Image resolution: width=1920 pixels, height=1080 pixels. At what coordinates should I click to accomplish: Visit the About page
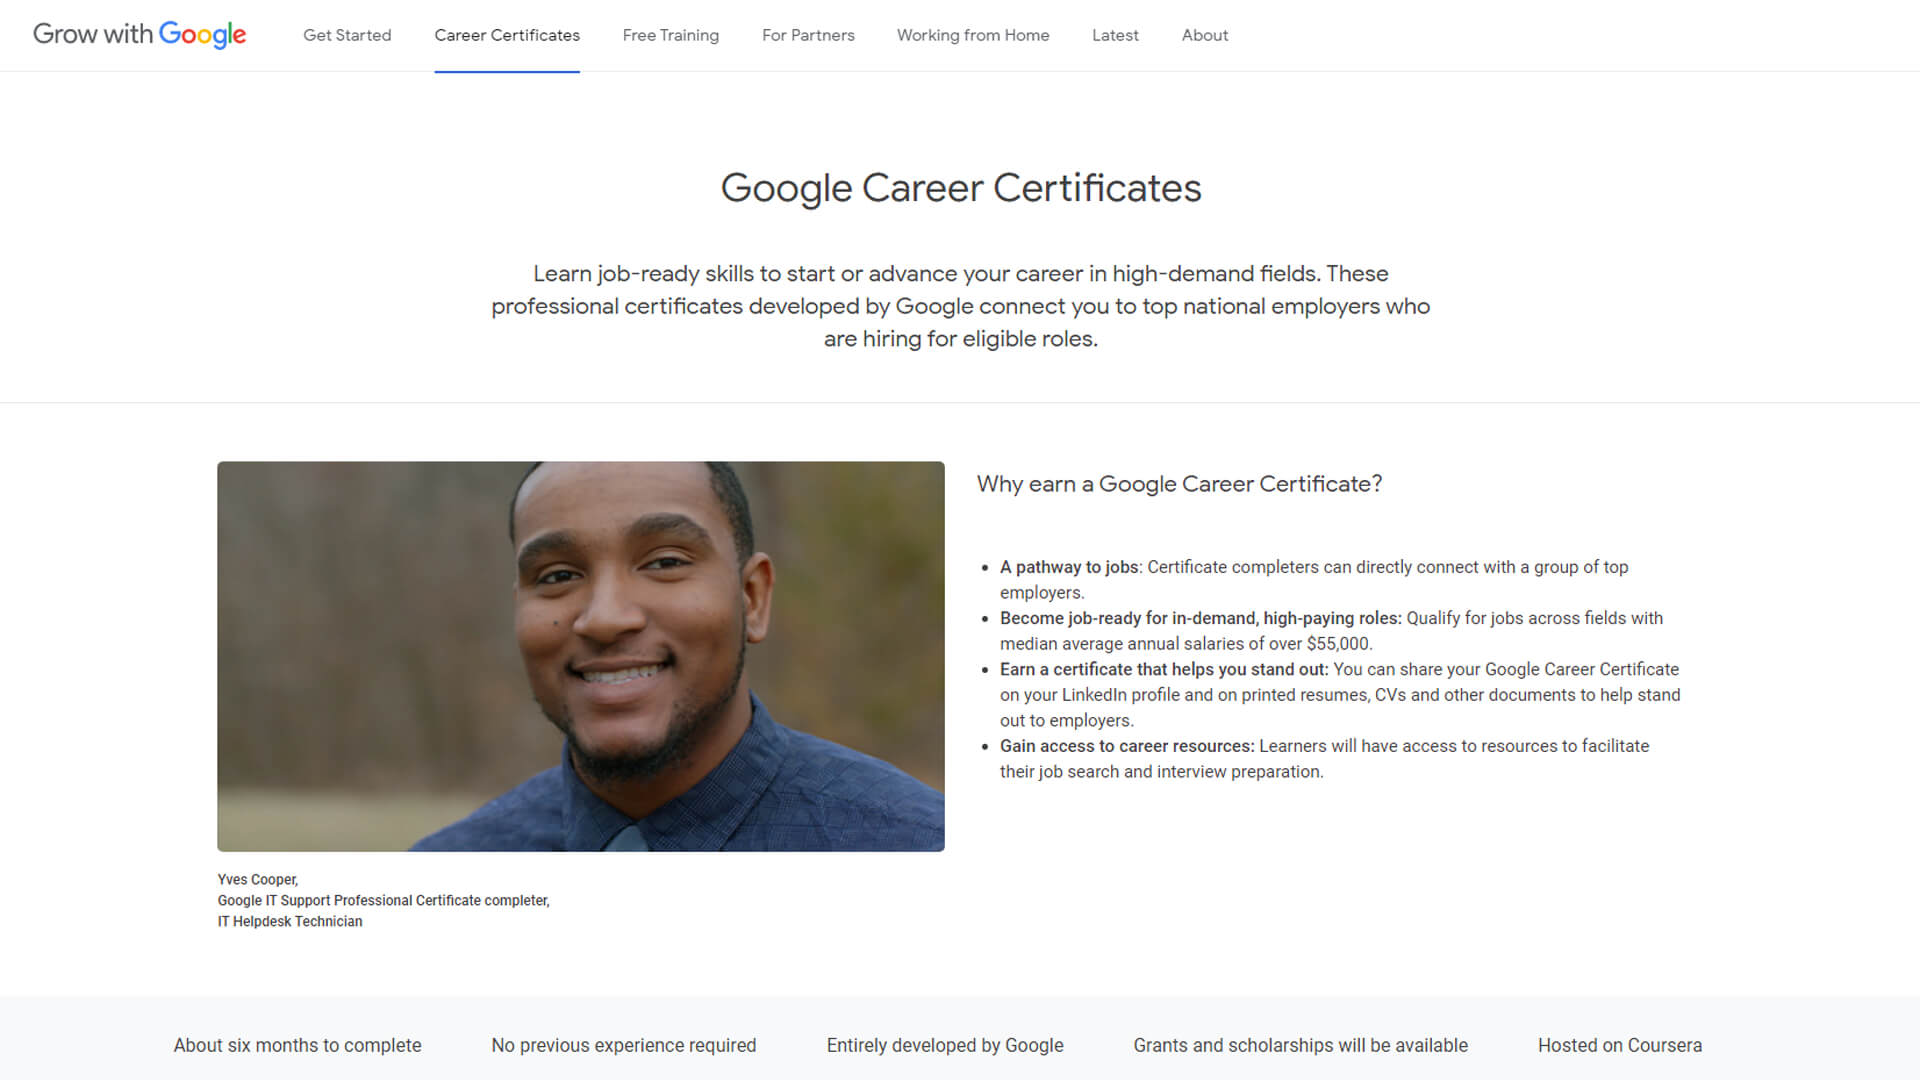pyautogui.click(x=1205, y=35)
